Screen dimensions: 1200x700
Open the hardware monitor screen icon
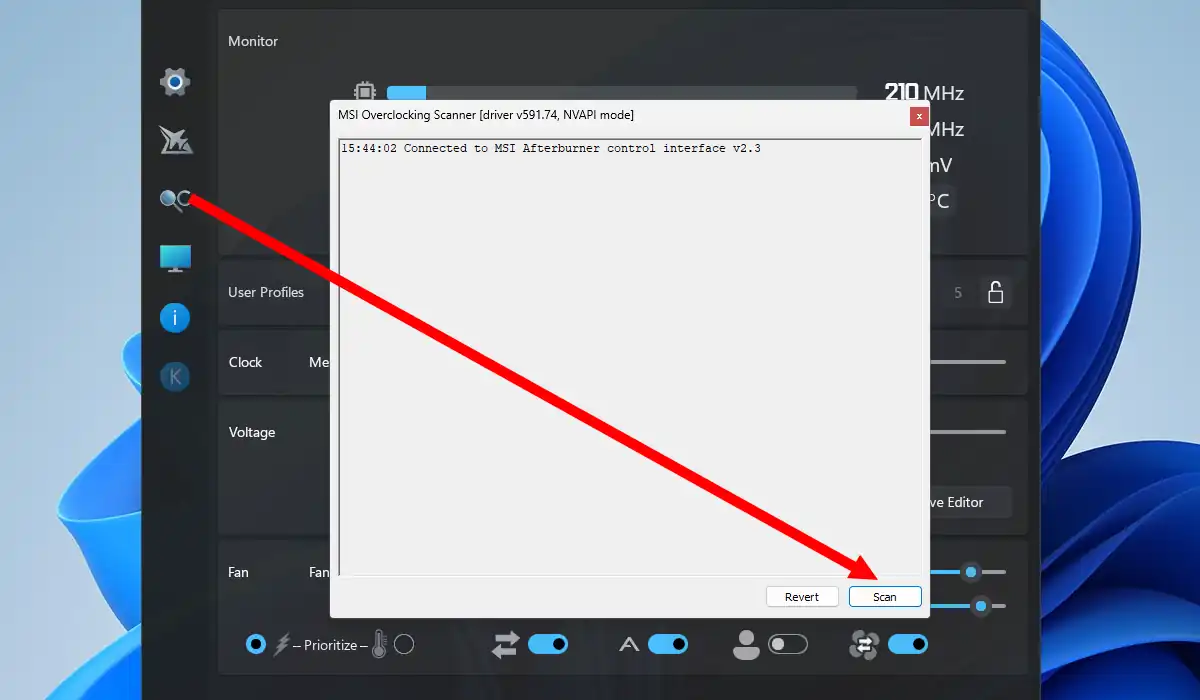click(x=175, y=259)
